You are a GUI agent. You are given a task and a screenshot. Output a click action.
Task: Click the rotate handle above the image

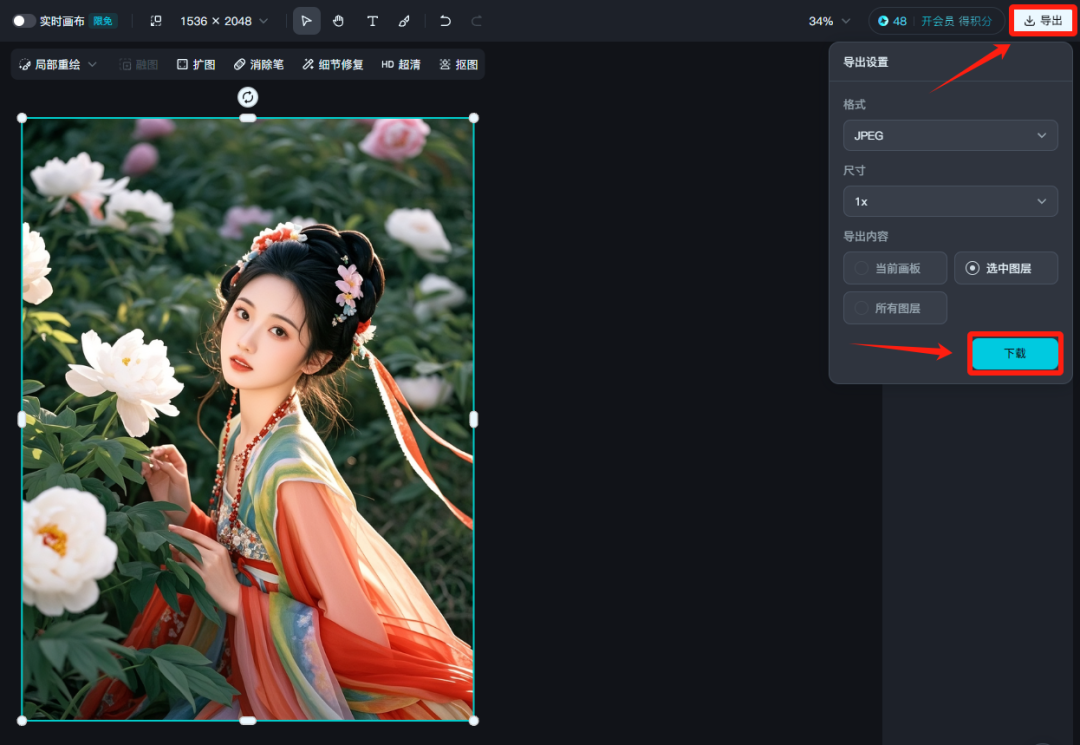pos(248,97)
